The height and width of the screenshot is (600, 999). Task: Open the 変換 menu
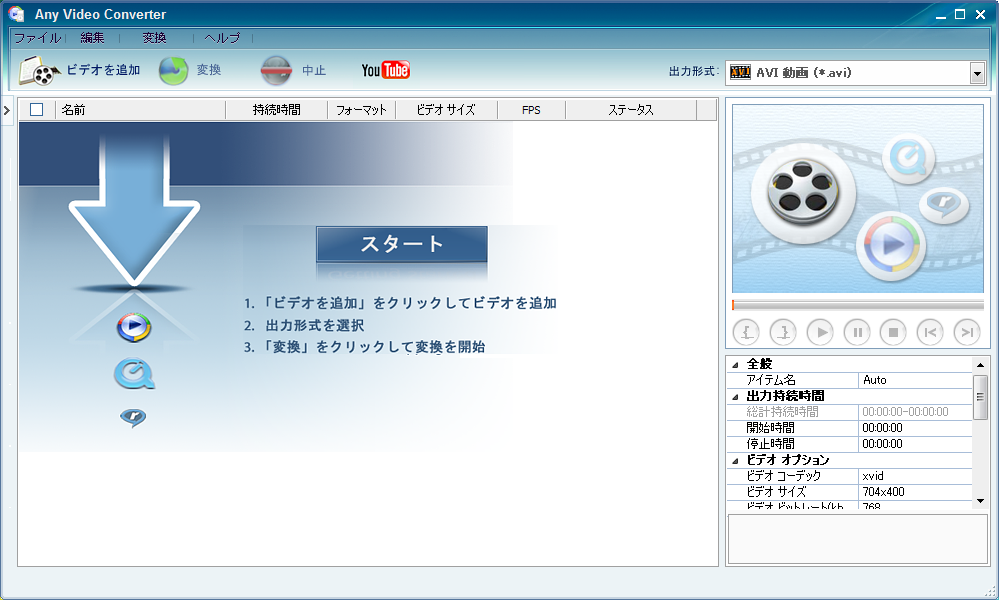pos(154,38)
